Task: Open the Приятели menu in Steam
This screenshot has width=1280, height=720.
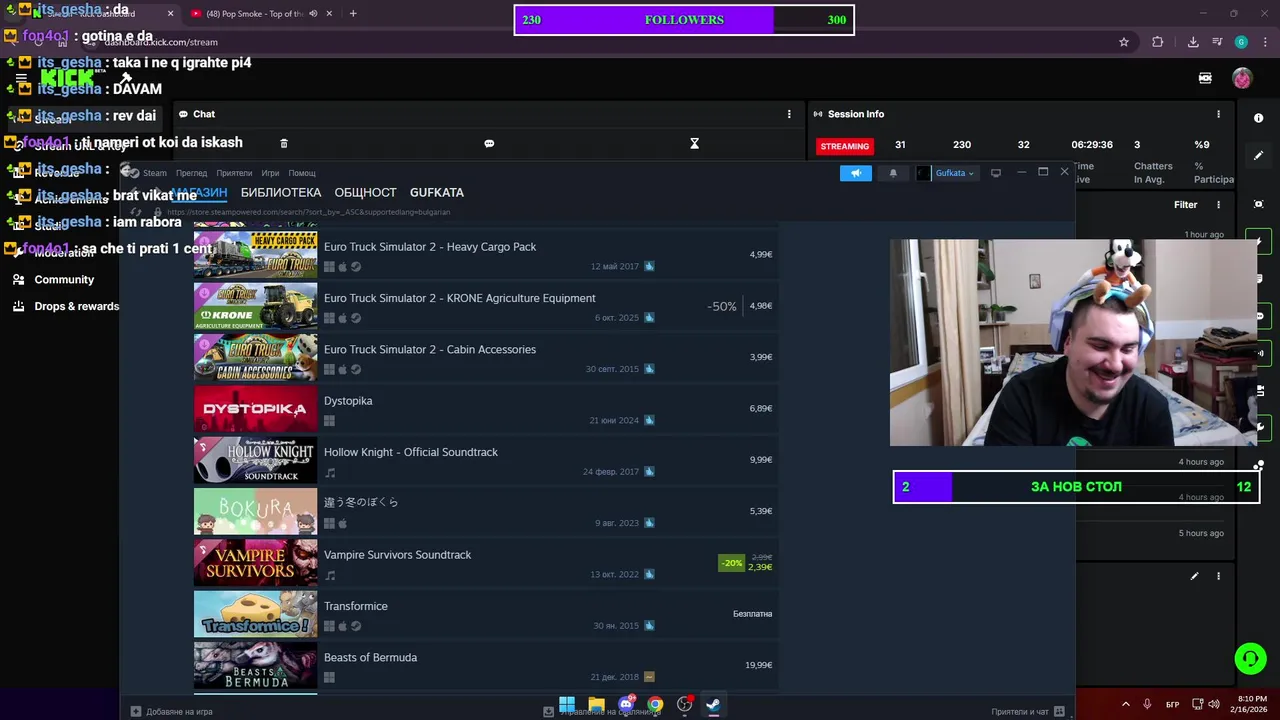Action: coord(234,173)
